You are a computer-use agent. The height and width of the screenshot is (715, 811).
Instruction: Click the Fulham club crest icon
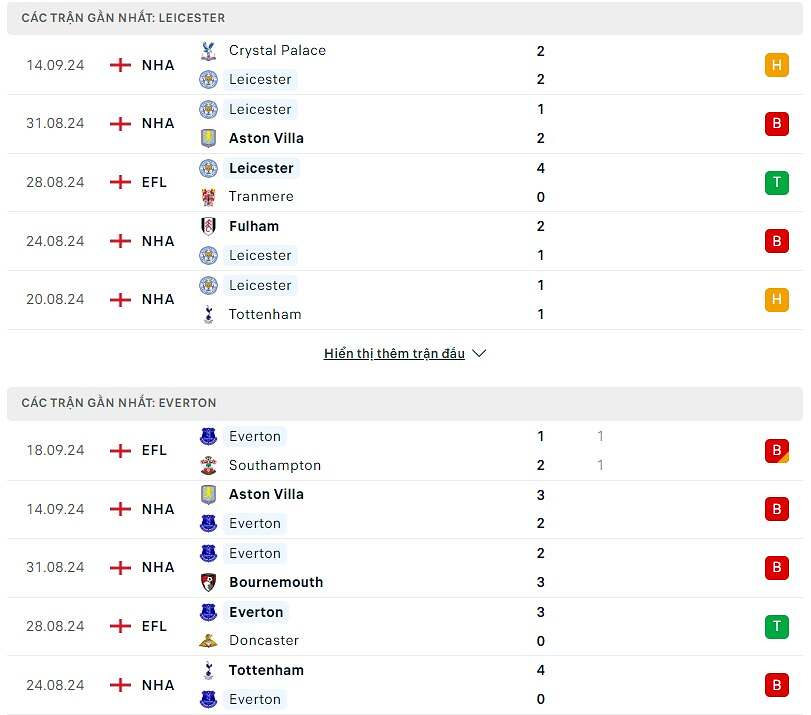pyautogui.click(x=208, y=226)
